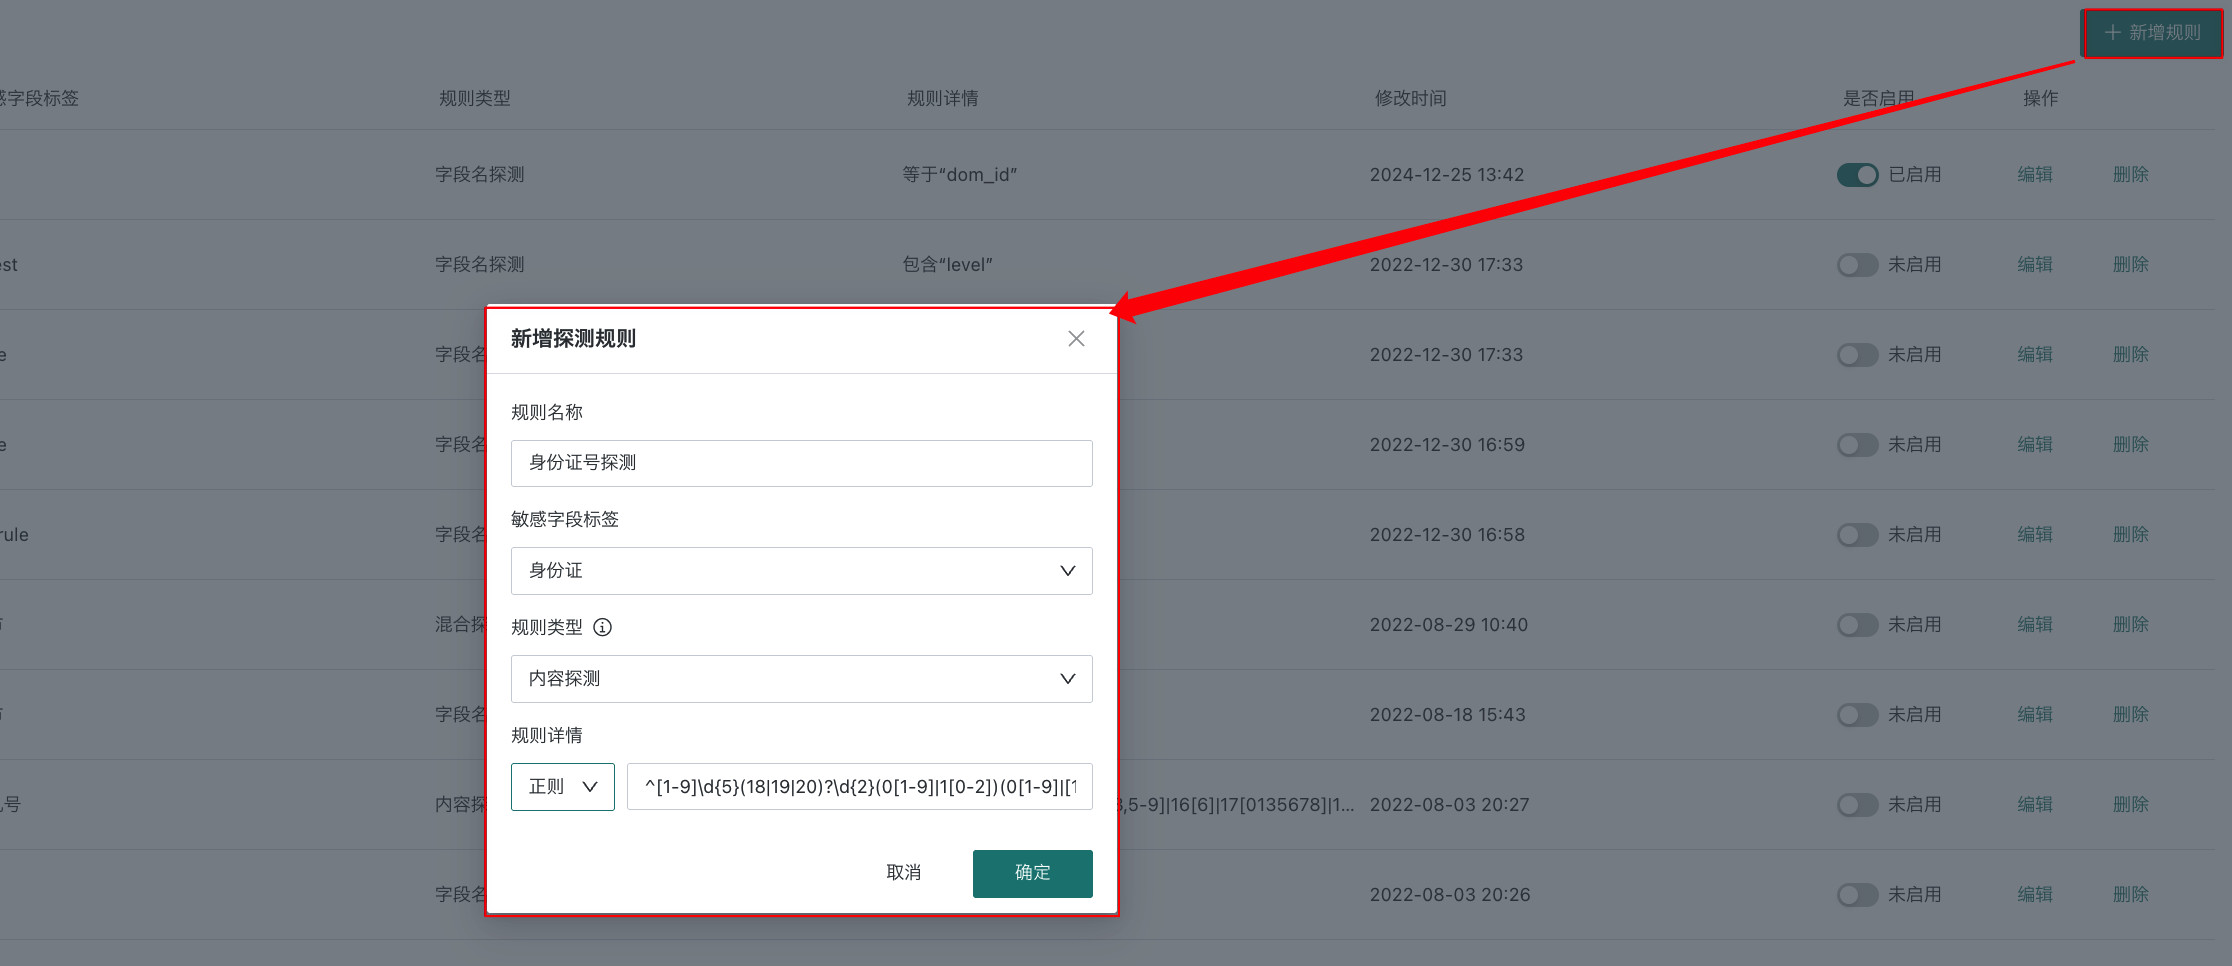Click the 修改时间 column header

pos(1410,98)
